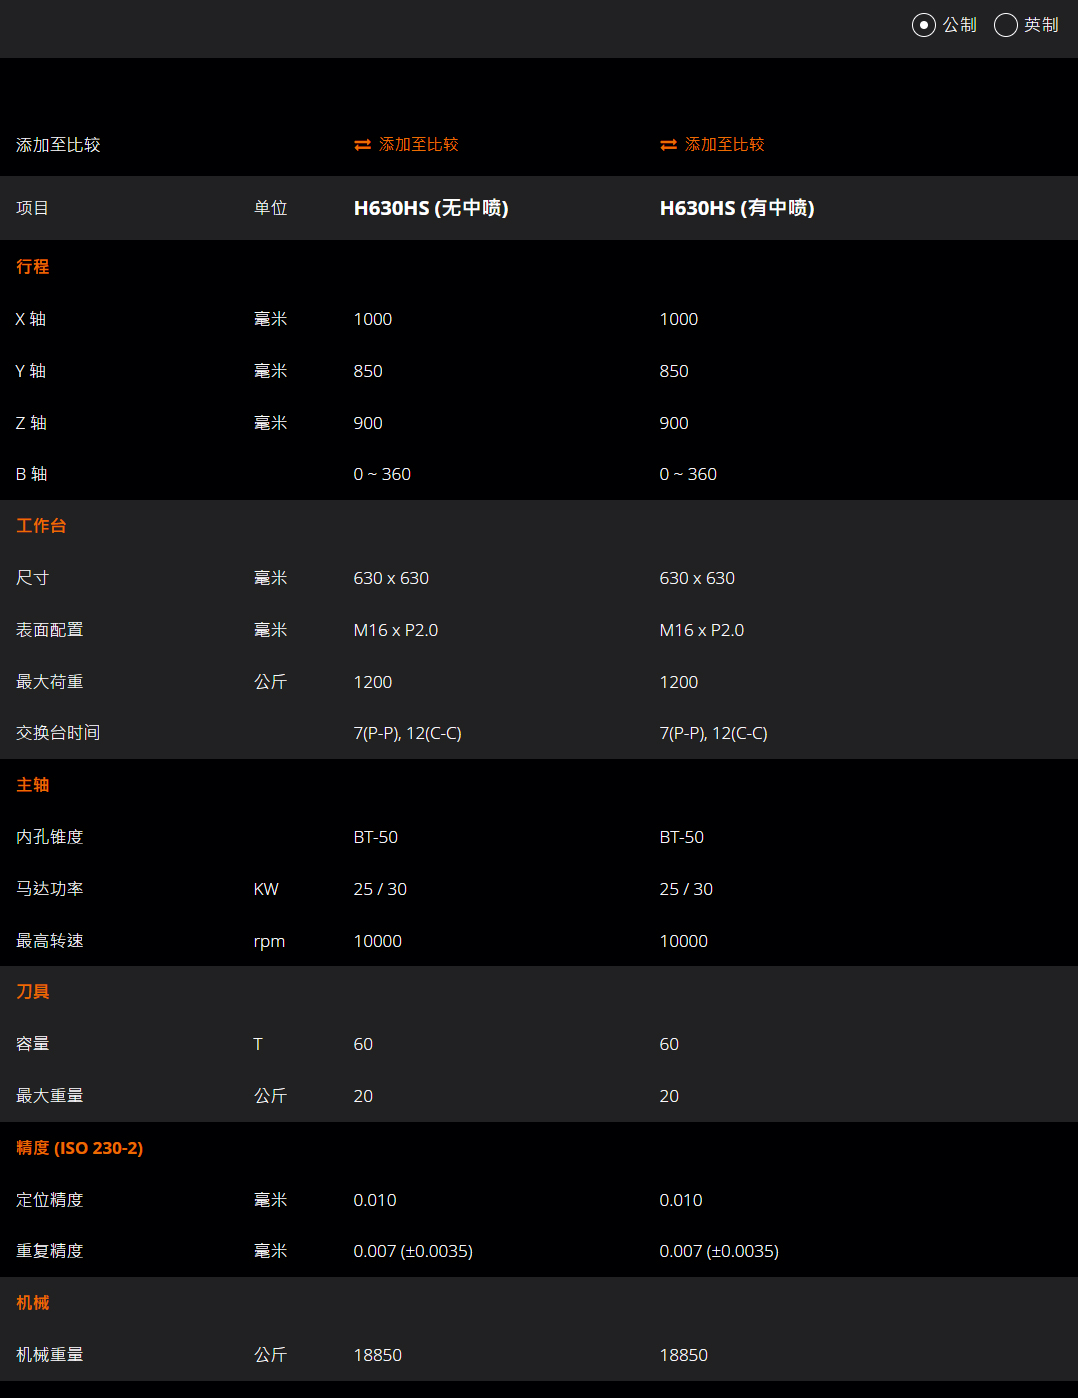
Task: Add the first model via 添加至比较 link
Action: tap(418, 145)
